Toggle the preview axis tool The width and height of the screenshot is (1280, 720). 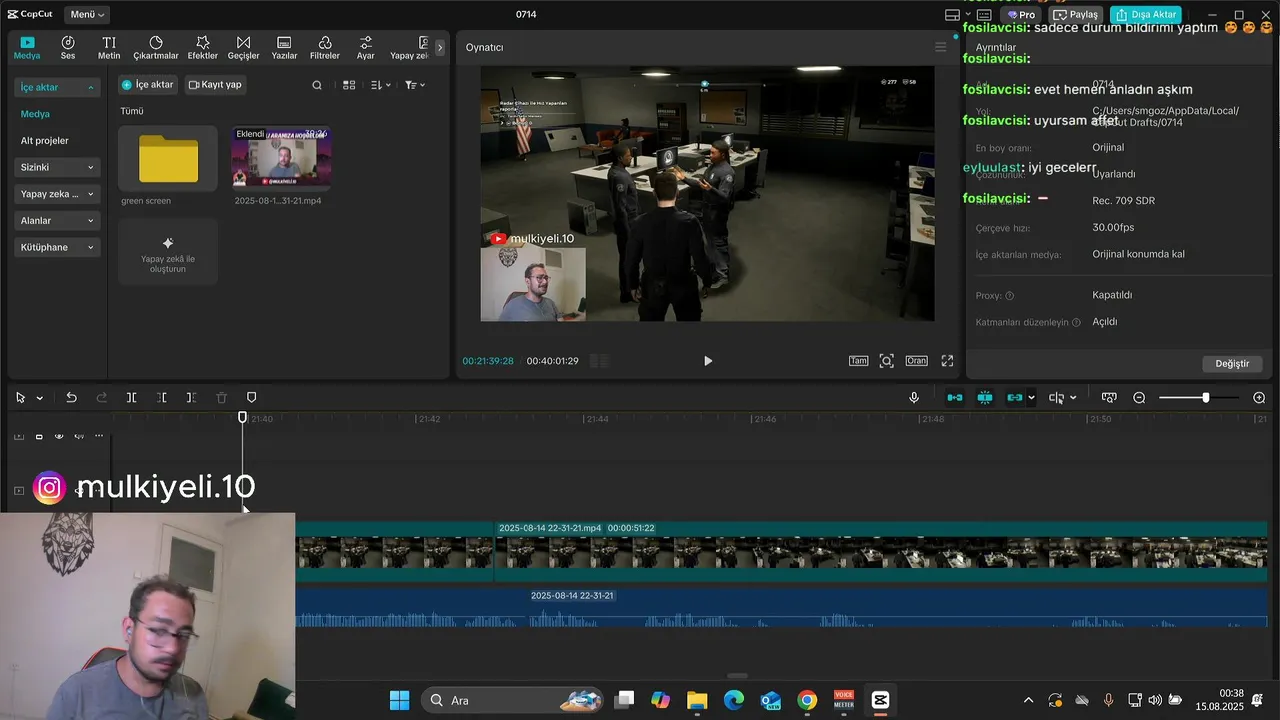1056,398
